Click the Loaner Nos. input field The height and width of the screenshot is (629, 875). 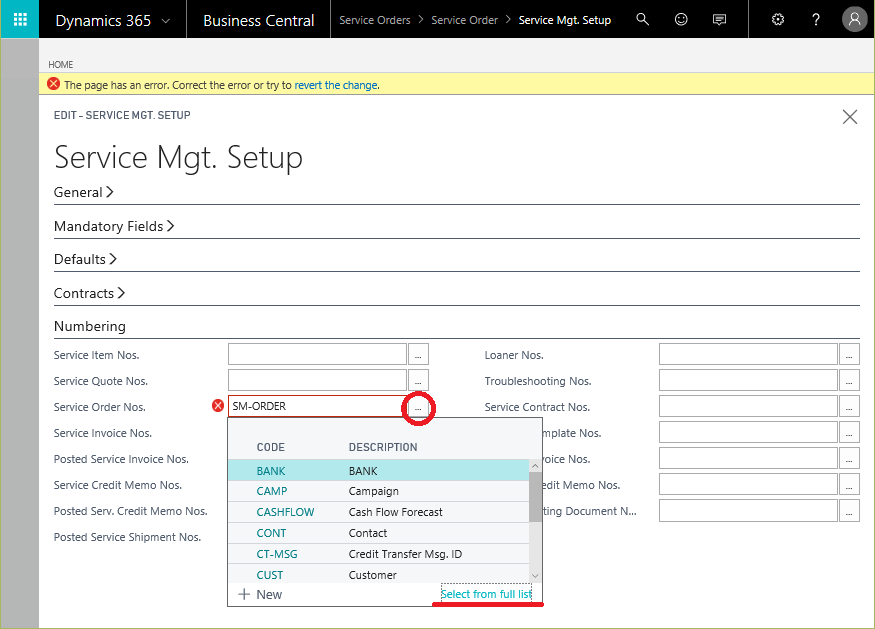(x=748, y=354)
